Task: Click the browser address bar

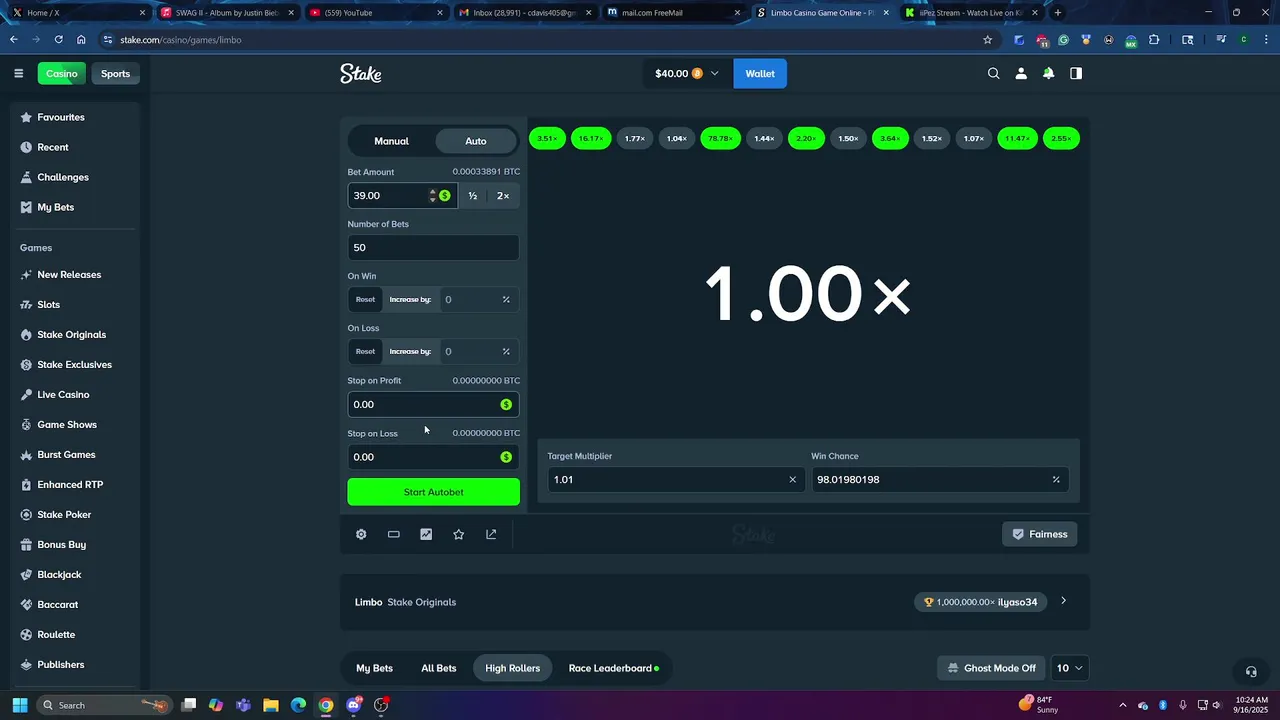Action: tap(540, 40)
